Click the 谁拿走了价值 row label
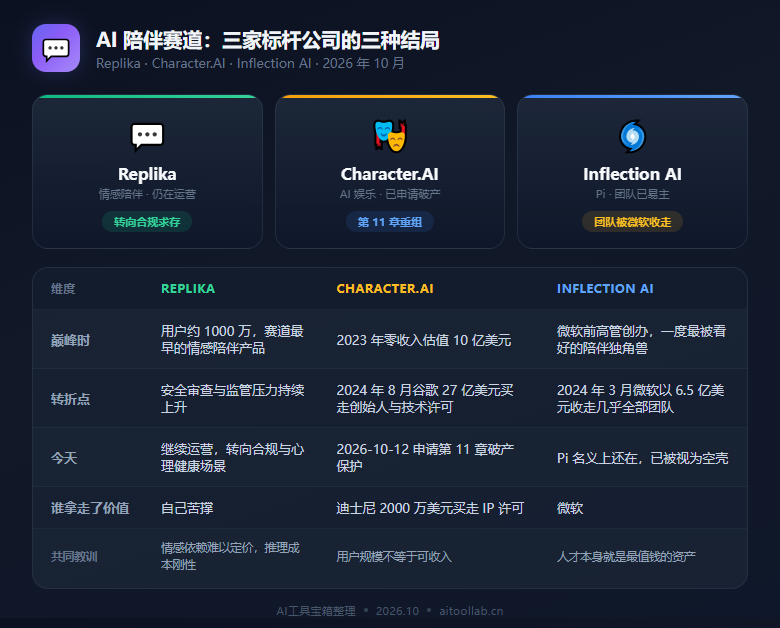Image resolution: width=780 pixels, height=628 pixels. tap(90, 508)
